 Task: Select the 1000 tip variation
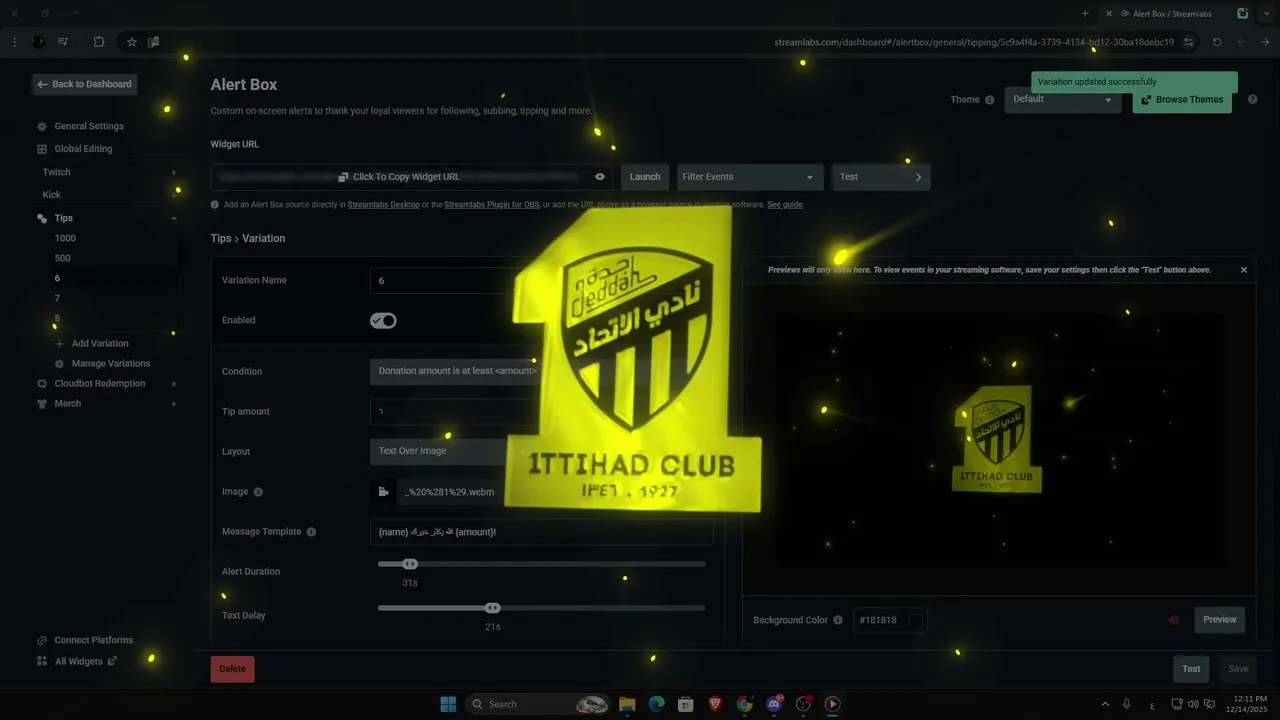tap(65, 238)
